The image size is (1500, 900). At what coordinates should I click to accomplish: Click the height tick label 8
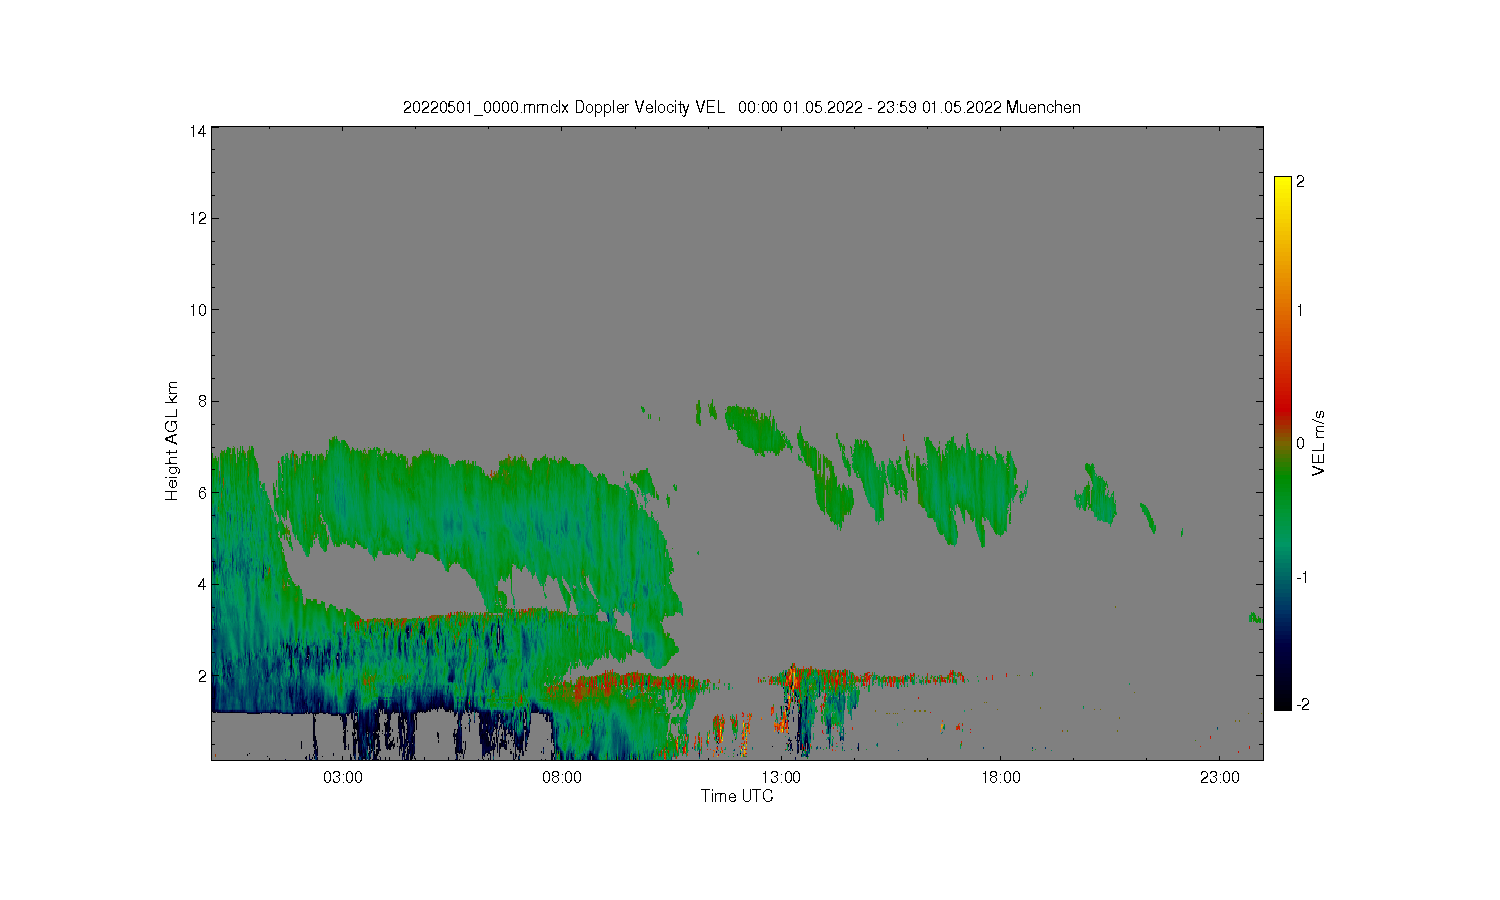click(202, 401)
